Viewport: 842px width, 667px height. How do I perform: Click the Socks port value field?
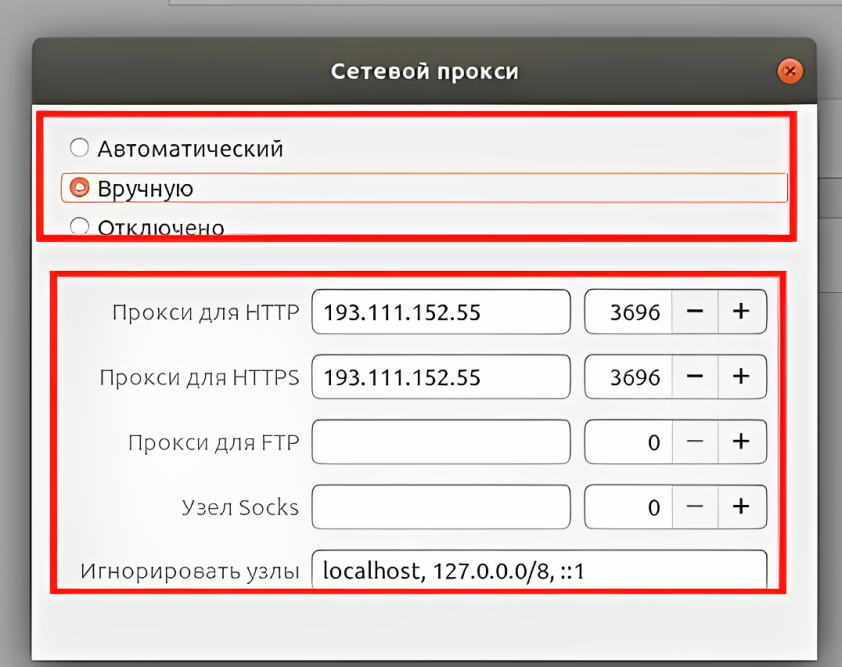tap(629, 507)
